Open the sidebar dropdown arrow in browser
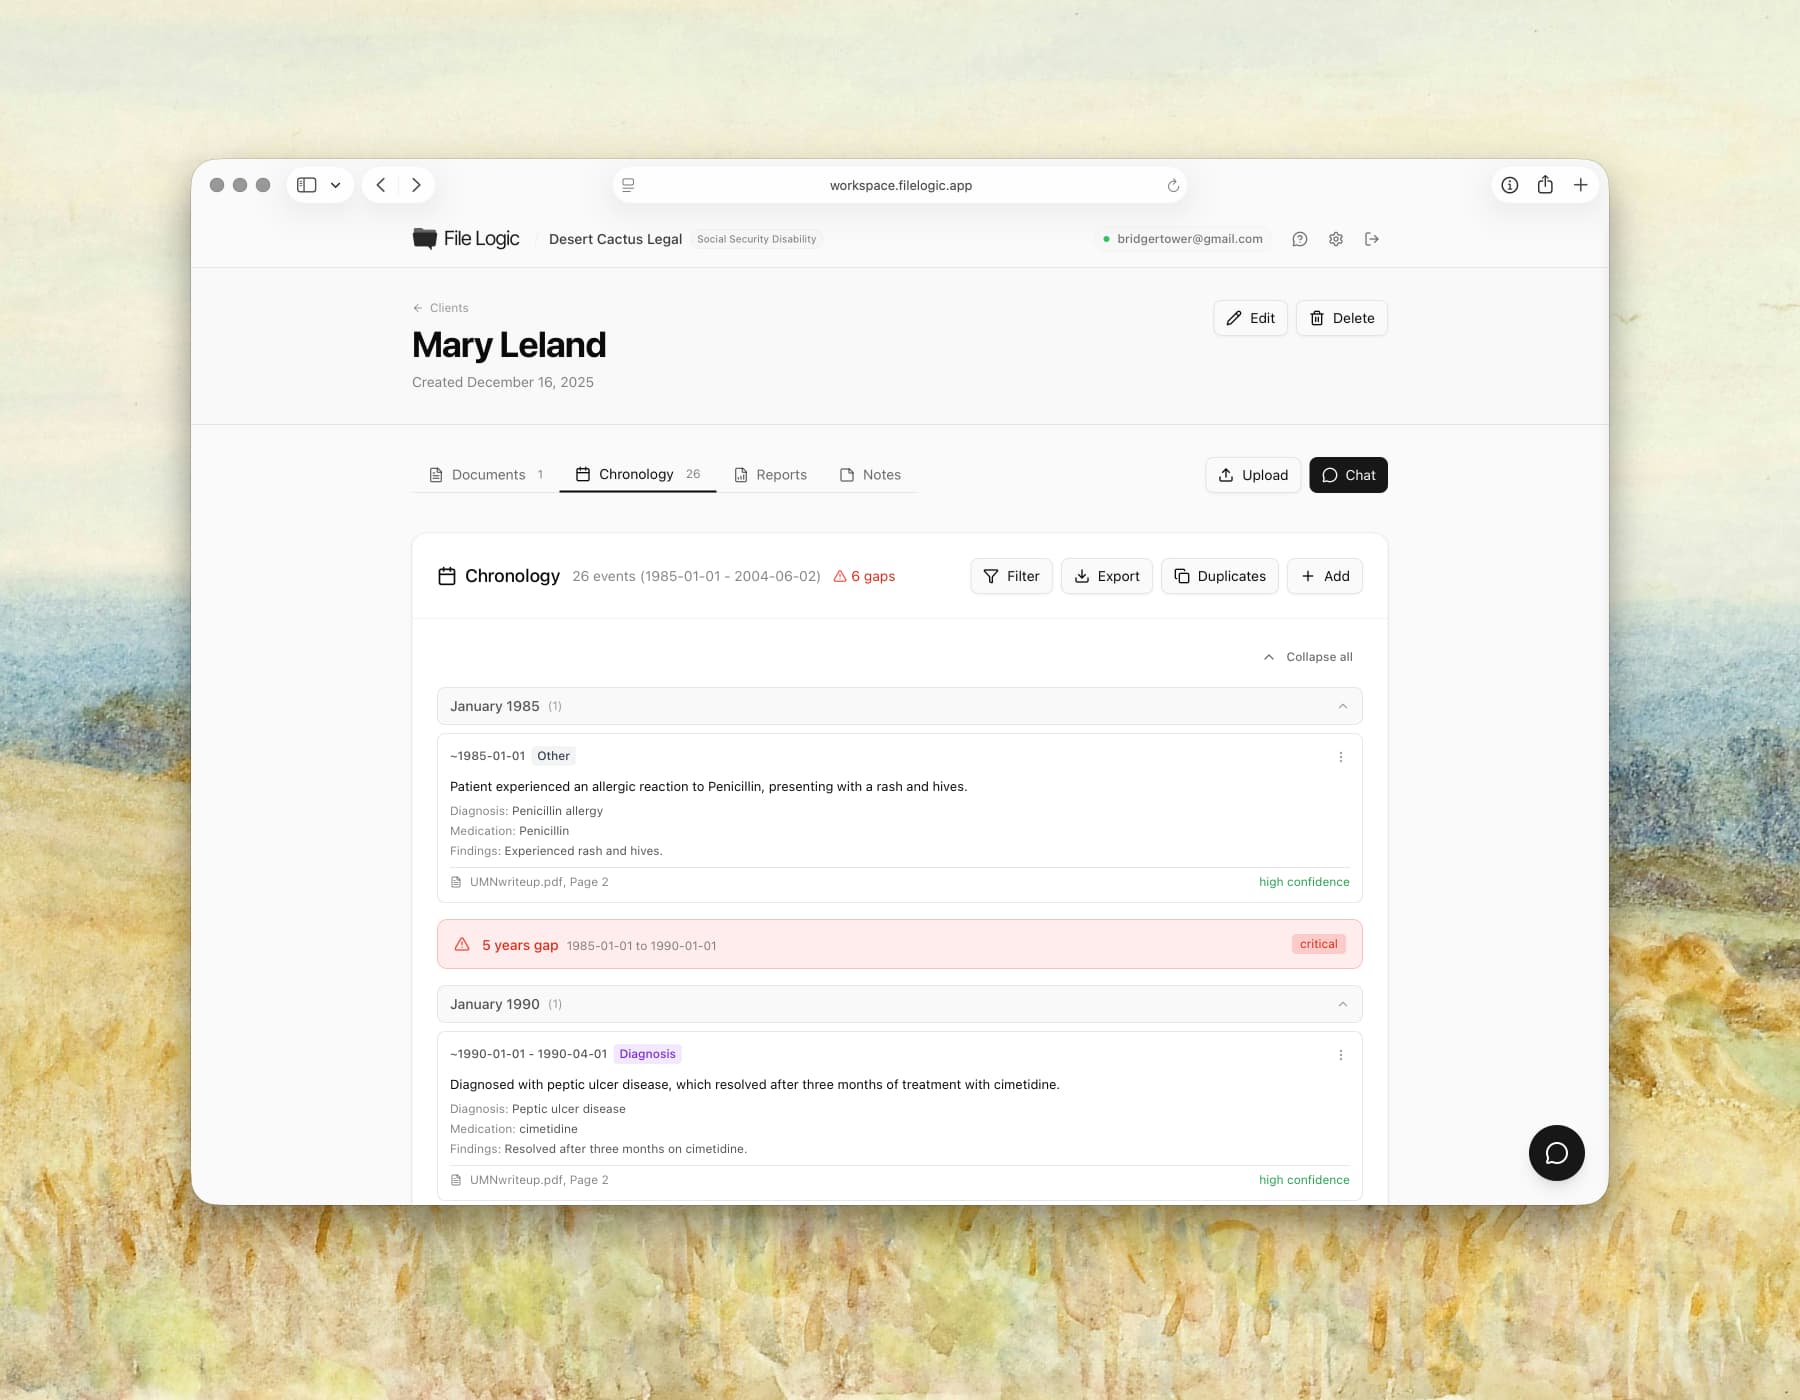The height and width of the screenshot is (1400, 1800). (x=336, y=185)
